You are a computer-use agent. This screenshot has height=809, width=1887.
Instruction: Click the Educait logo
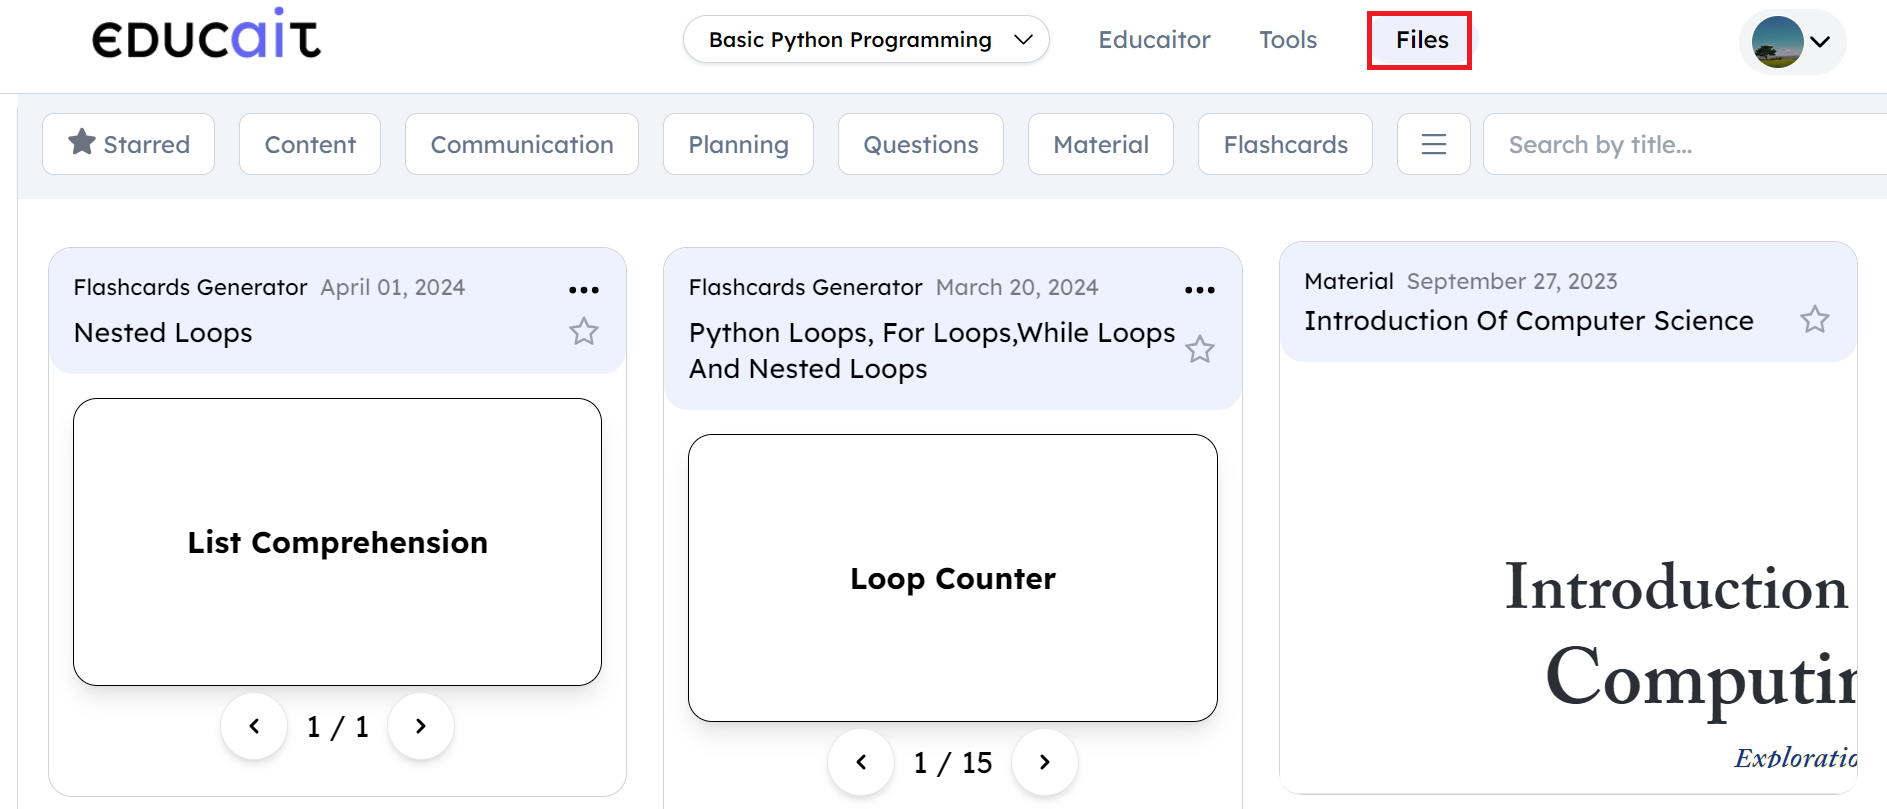click(206, 36)
